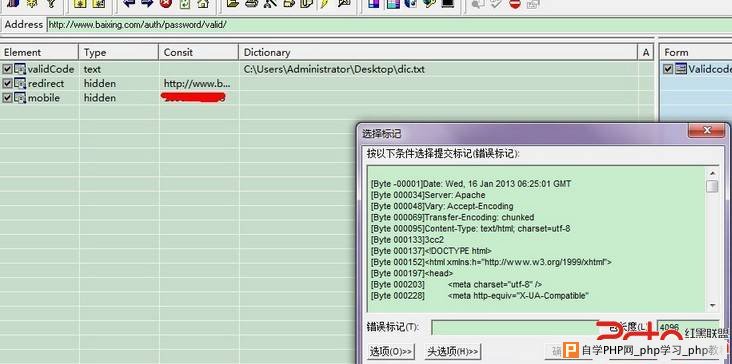Click the Type column header
Image resolution: width=732 pixels, height=364 pixels.
[119, 52]
